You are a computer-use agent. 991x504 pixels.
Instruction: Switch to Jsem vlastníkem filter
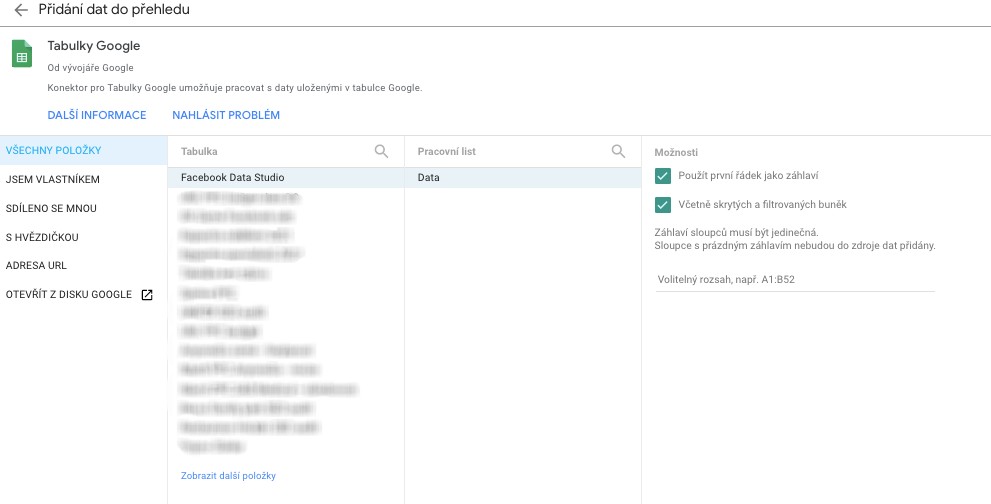(53, 180)
